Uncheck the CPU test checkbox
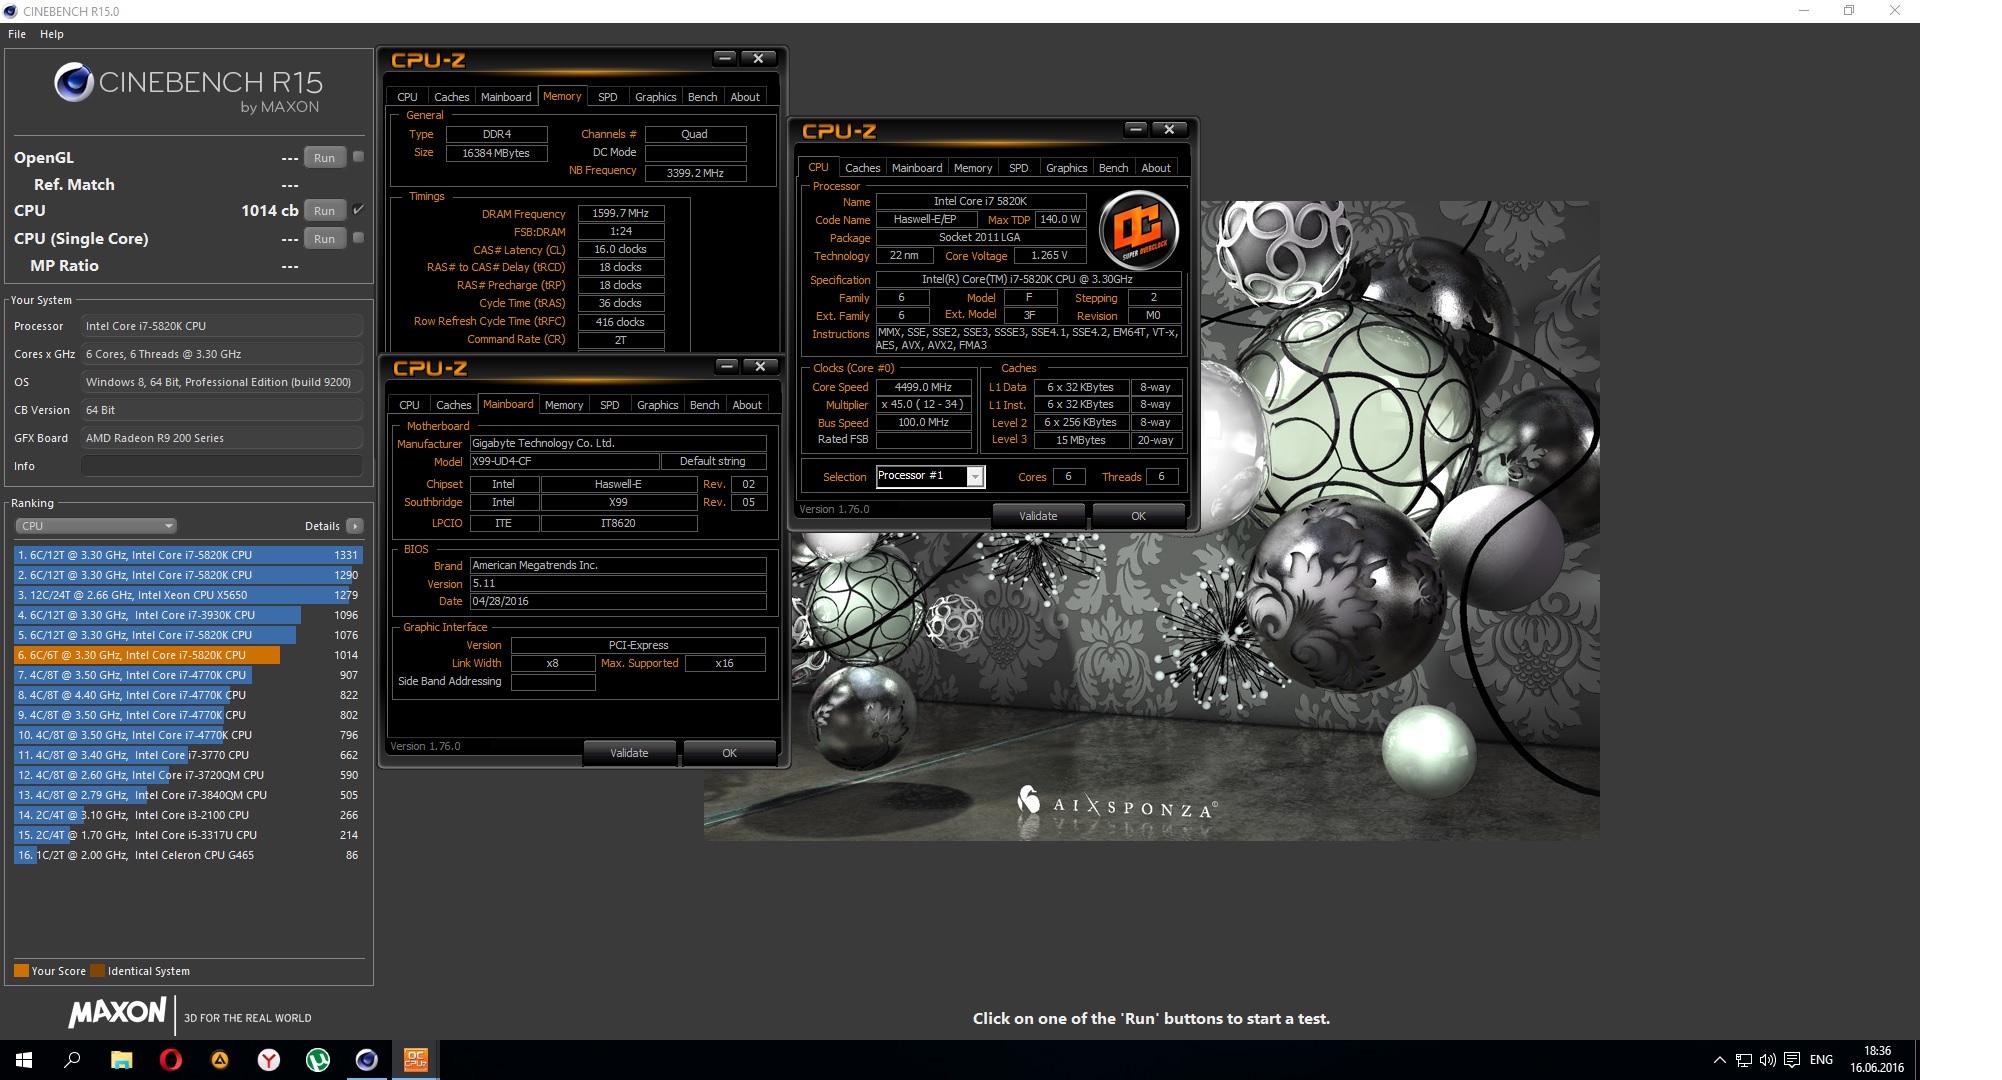This screenshot has height=1080, width=2002. (x=358, y=210)
